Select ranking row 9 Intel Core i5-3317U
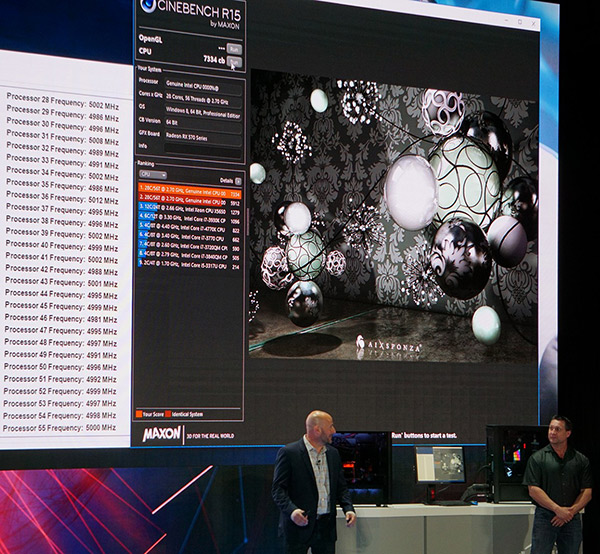 [x=189, y=264]
